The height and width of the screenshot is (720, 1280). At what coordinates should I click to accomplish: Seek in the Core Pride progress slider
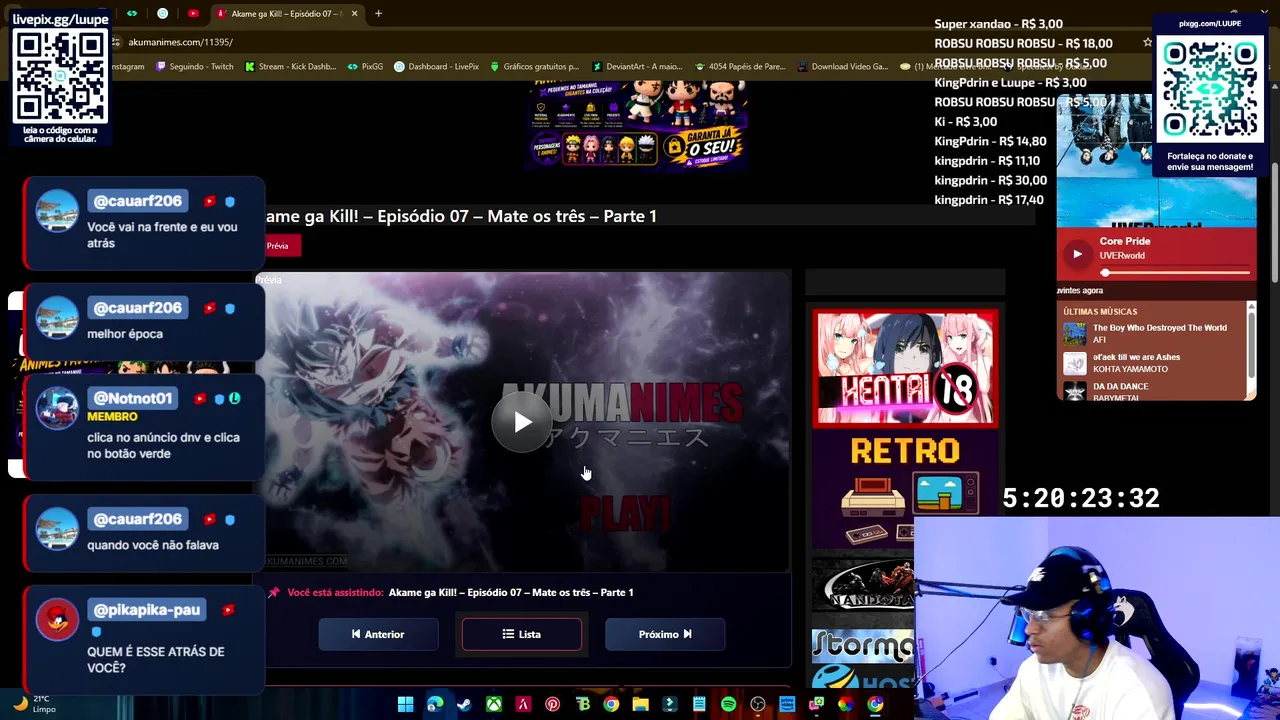click(1176, 272)
